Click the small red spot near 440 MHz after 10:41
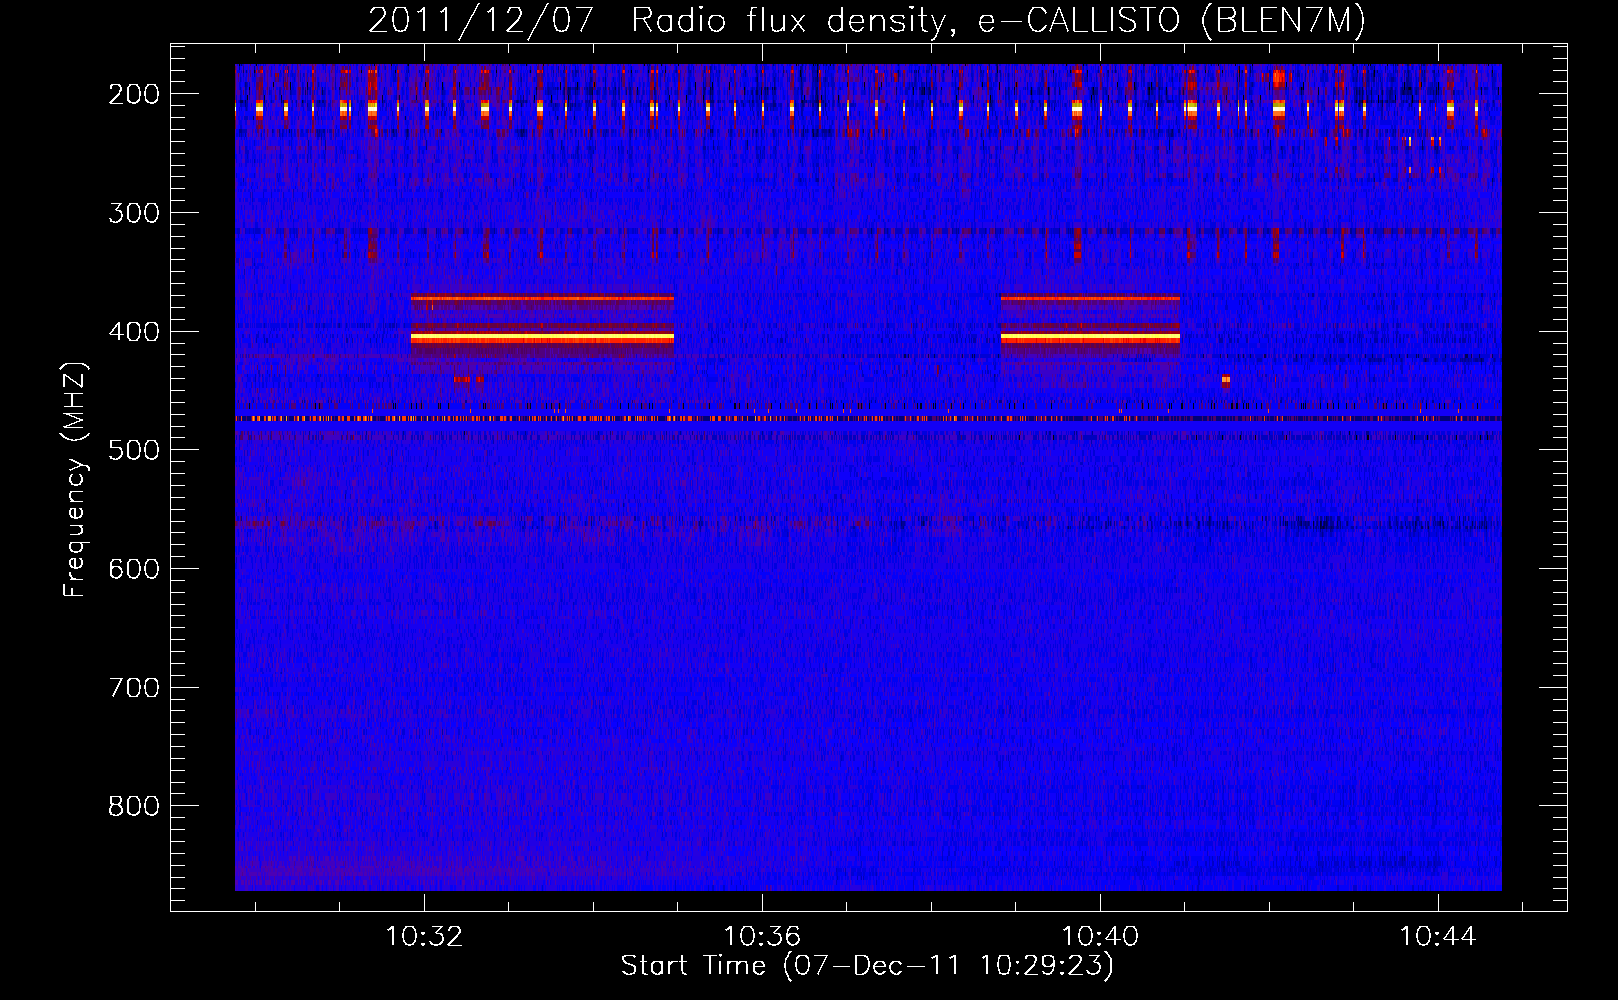1618x1000 pixels. 1225,380
